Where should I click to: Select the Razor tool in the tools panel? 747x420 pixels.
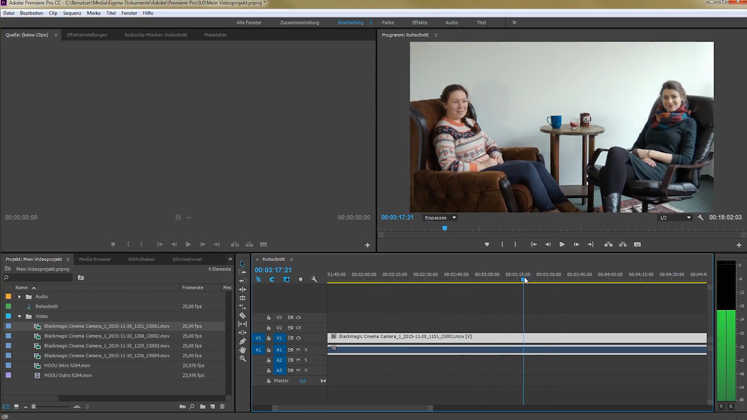pos(242,316)
